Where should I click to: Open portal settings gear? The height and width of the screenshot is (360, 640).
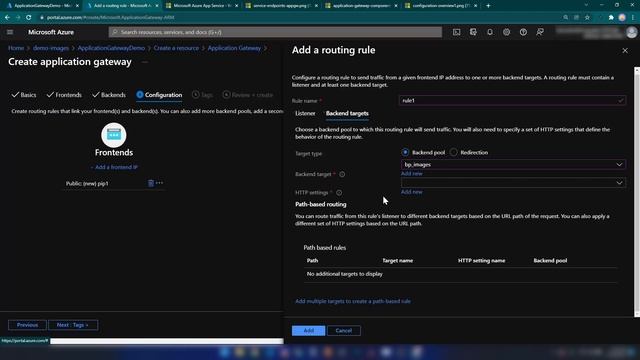pos(507,32)
